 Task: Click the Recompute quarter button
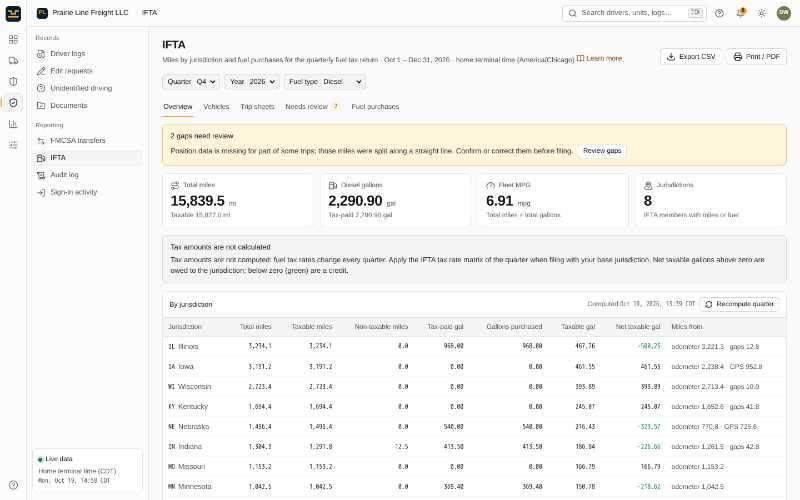tap(739, 304)
